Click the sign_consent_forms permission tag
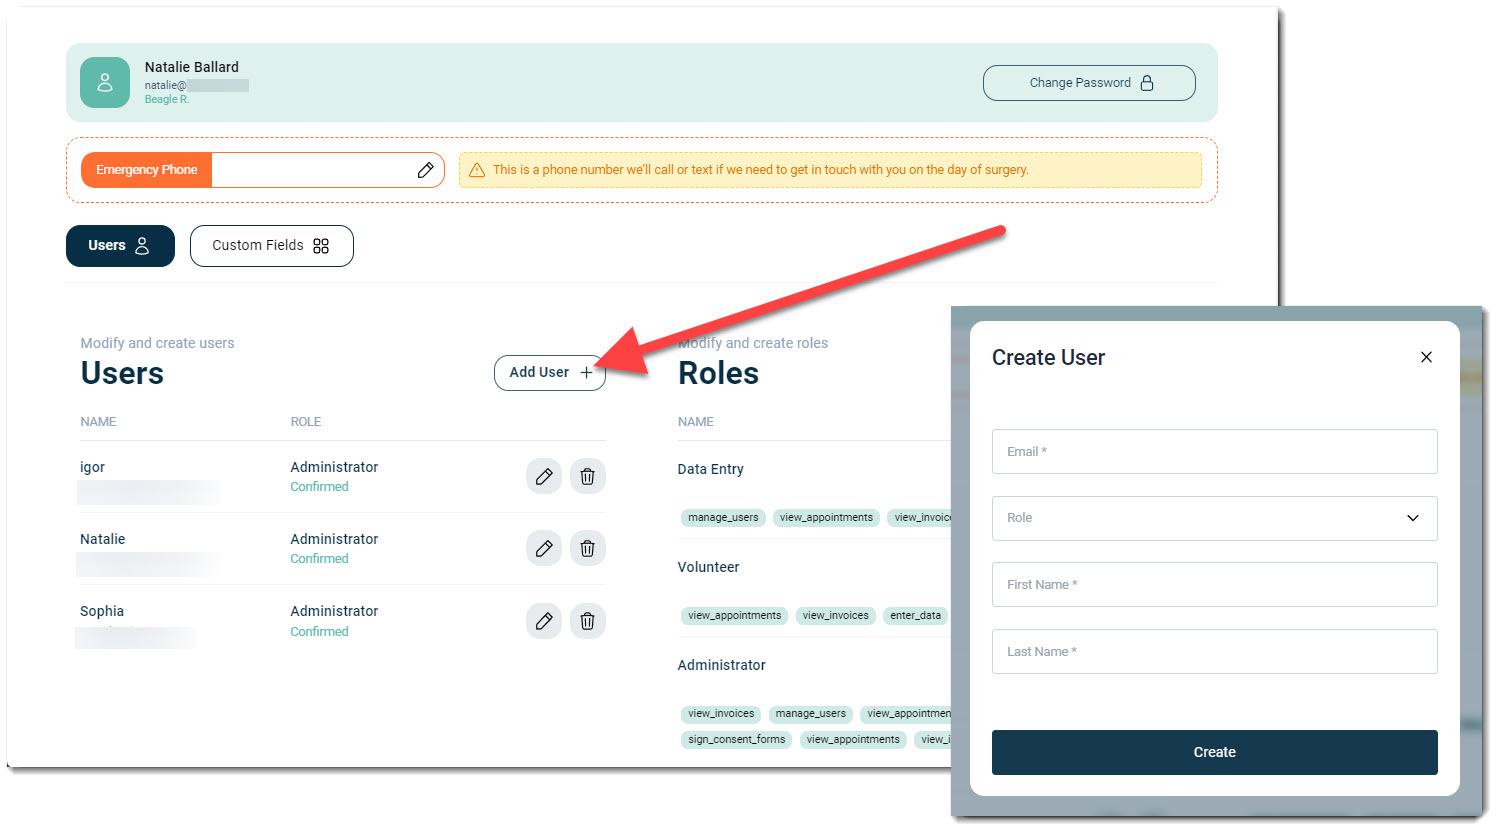 coord(736,740)
